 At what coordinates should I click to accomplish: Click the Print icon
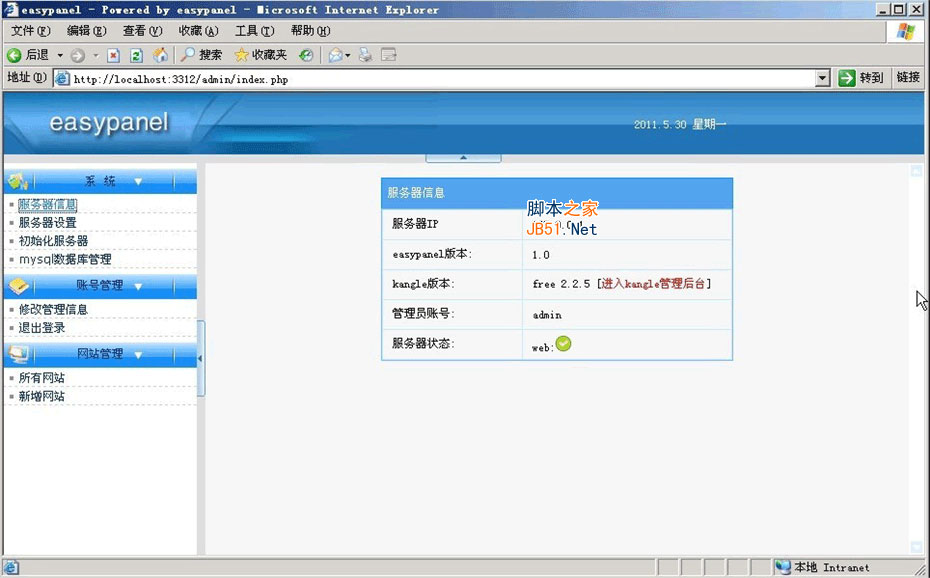[363, 55]
